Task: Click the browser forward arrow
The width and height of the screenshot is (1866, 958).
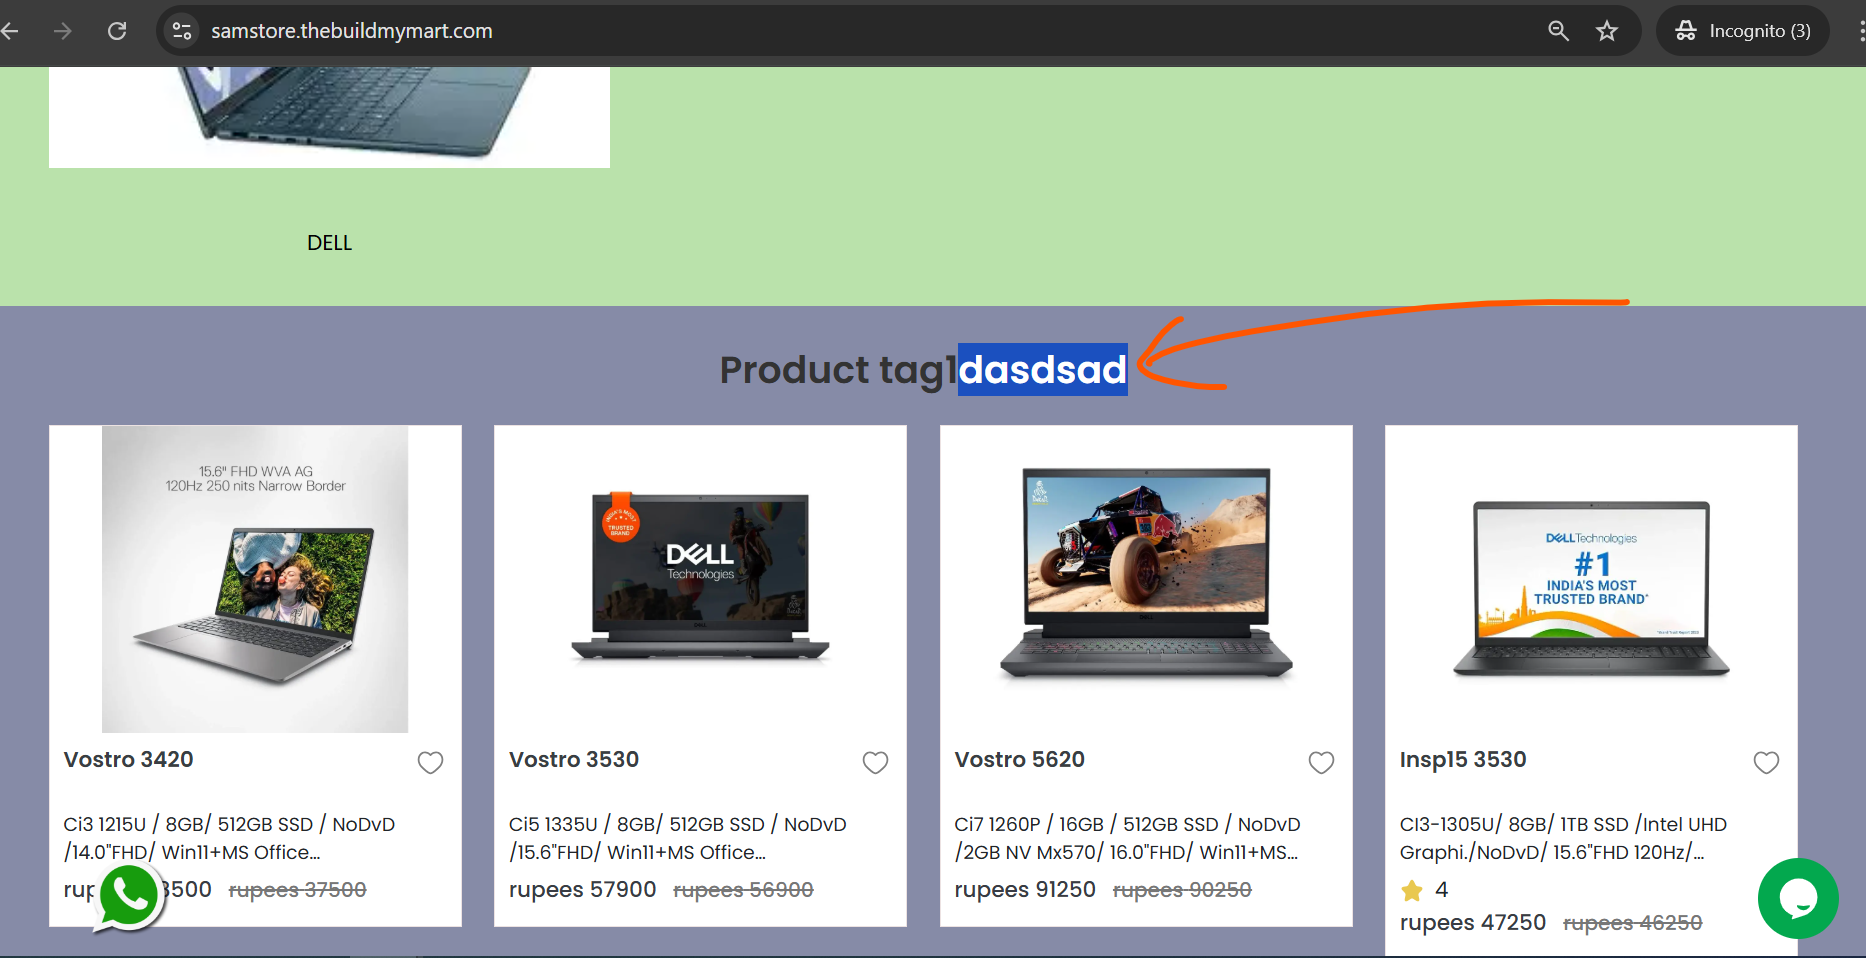Action: coord(63,31)
